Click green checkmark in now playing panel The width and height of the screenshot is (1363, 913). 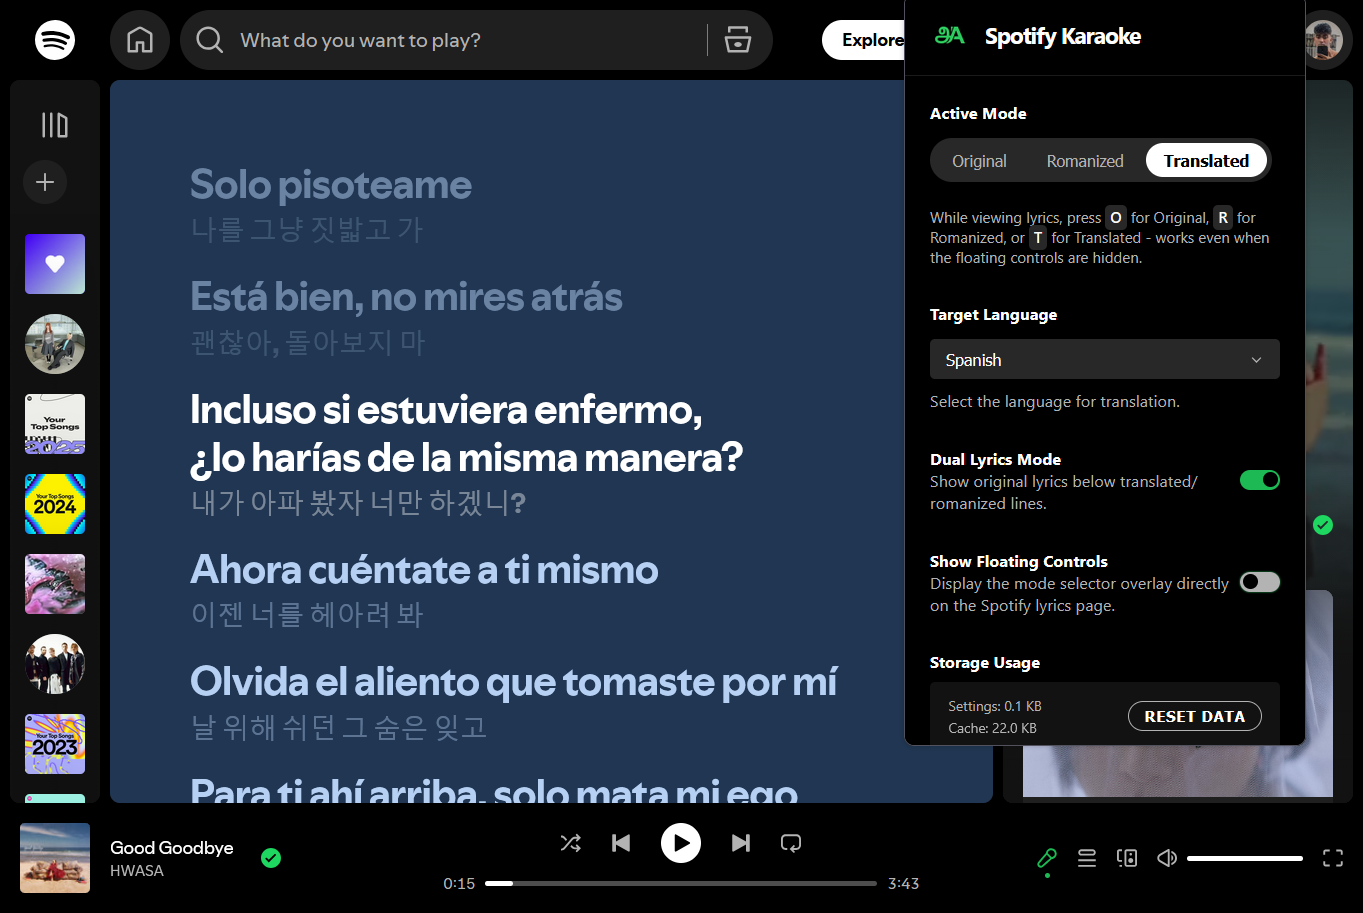[x=1323, y=525]
